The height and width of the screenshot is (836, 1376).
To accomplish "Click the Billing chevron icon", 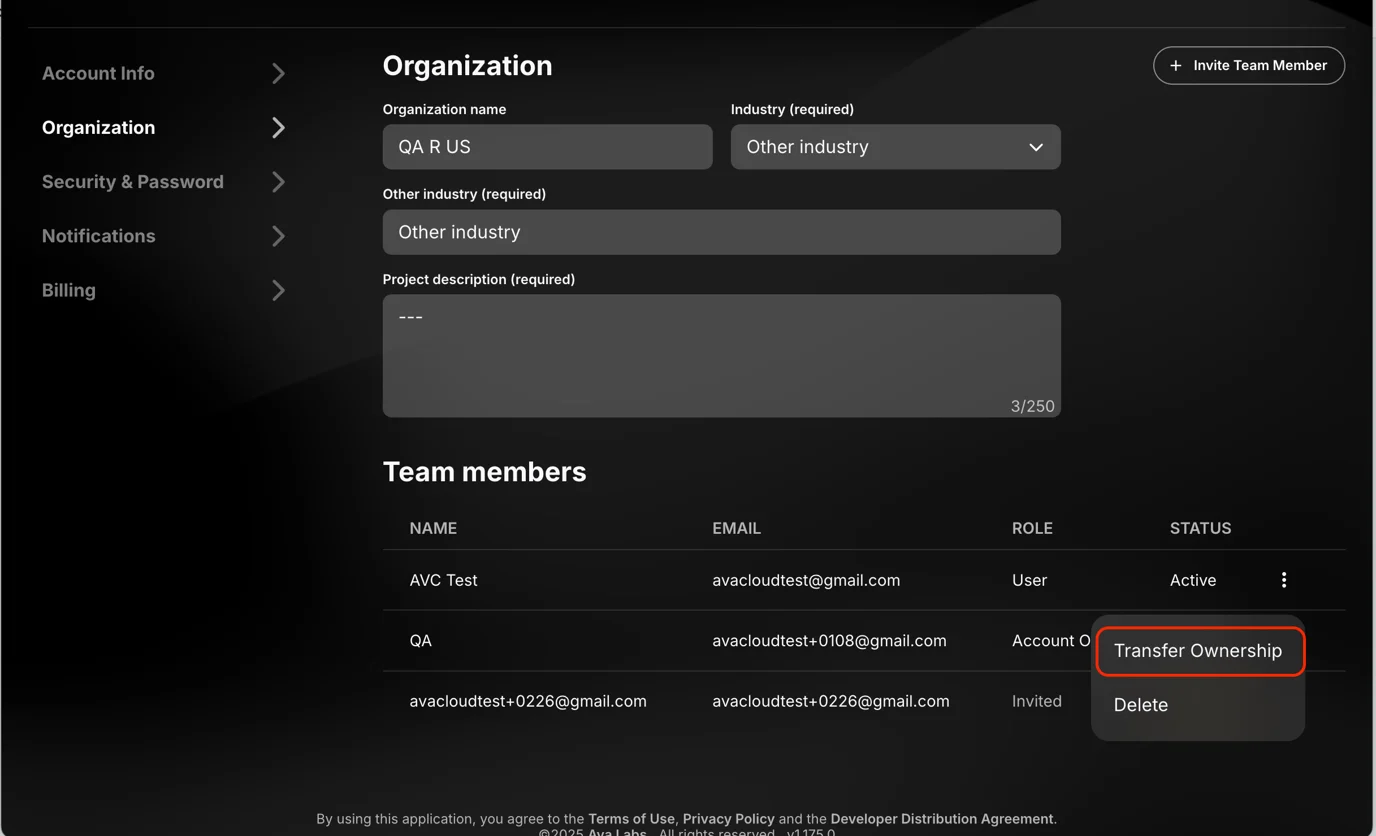I will pos(277,290).
